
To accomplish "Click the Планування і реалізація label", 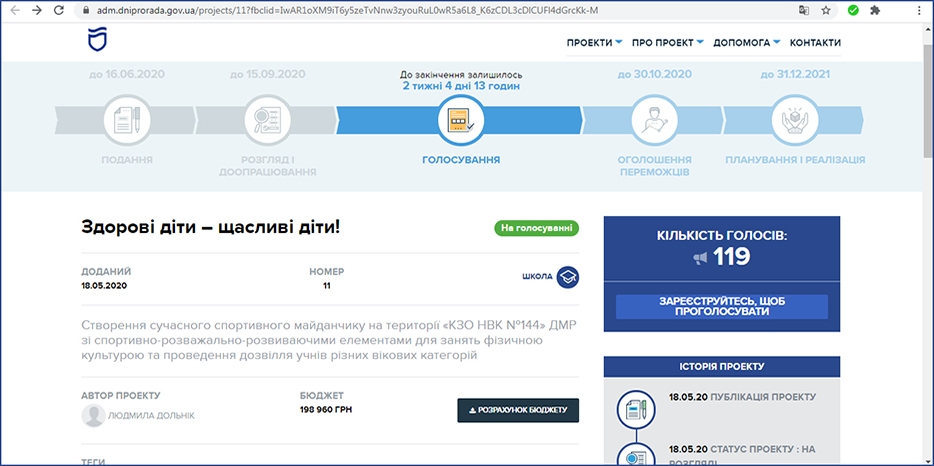I will click(x=795, y=160).
